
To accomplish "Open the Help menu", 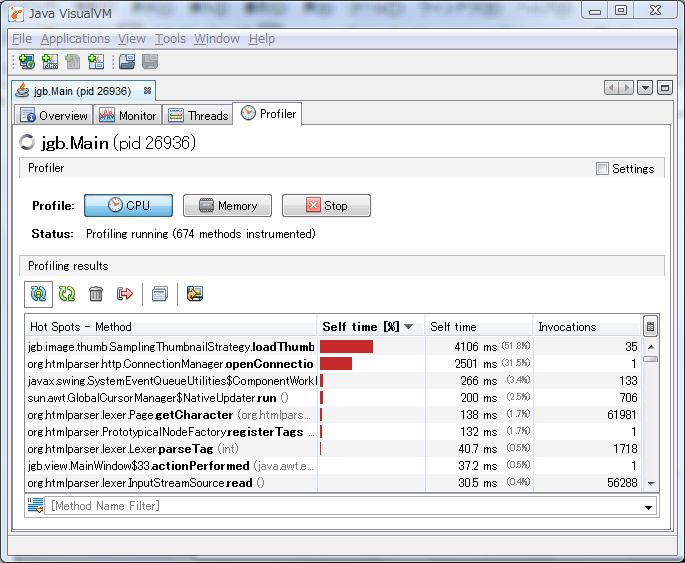I will coord(262,39).
